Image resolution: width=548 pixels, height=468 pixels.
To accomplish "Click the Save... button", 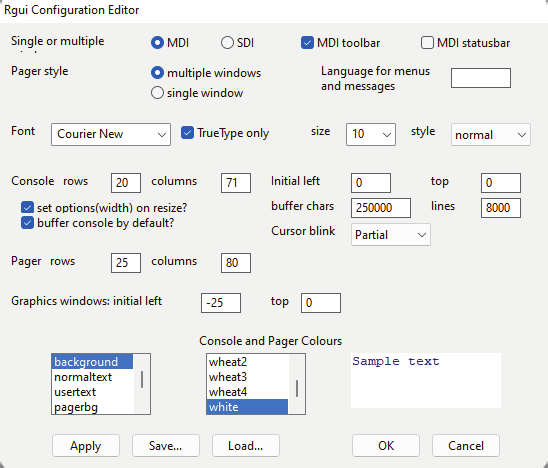I will click(166, 446).
